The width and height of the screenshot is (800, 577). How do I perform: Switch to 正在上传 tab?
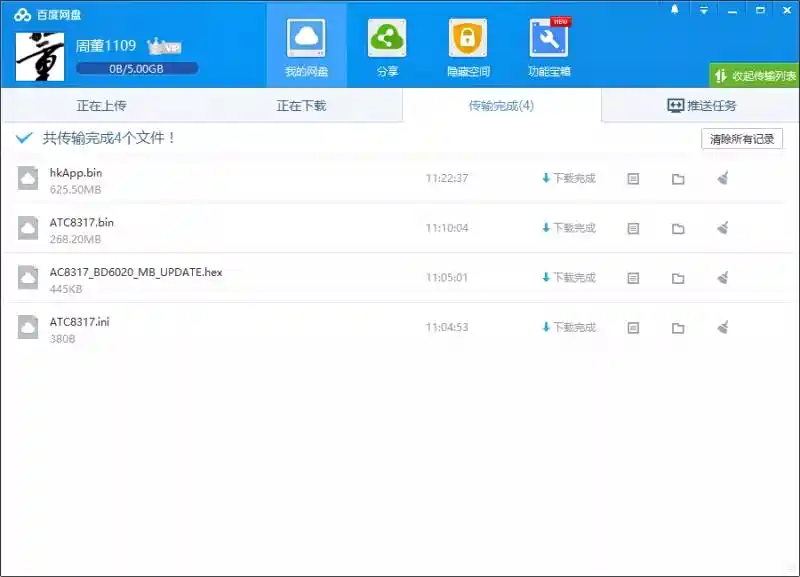pos(101,106)
